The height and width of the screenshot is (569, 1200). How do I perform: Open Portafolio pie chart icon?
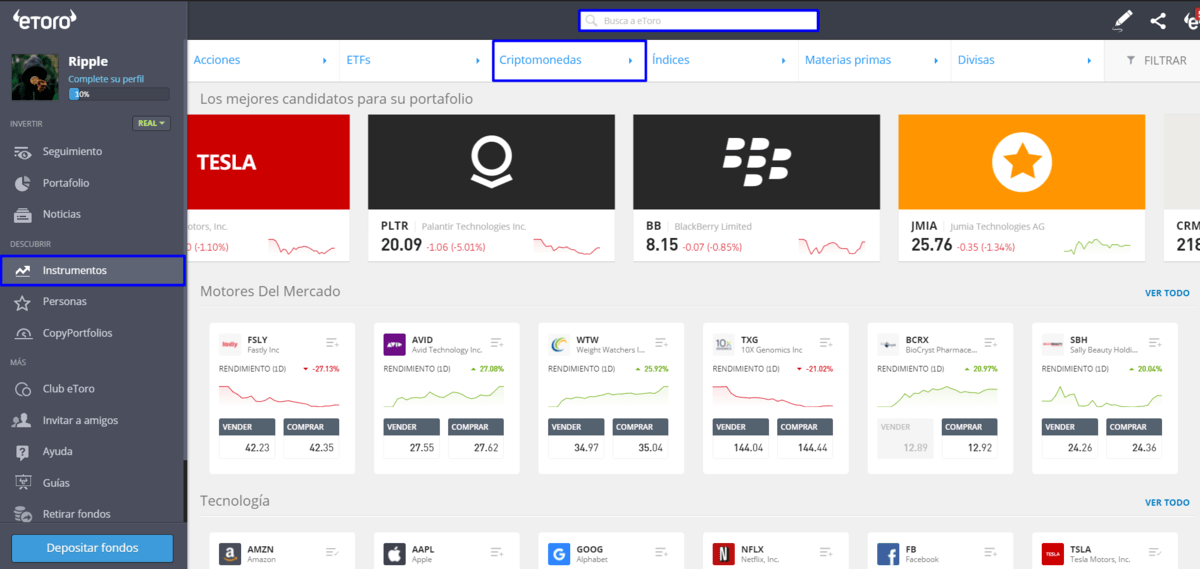(x=23, y=183)
